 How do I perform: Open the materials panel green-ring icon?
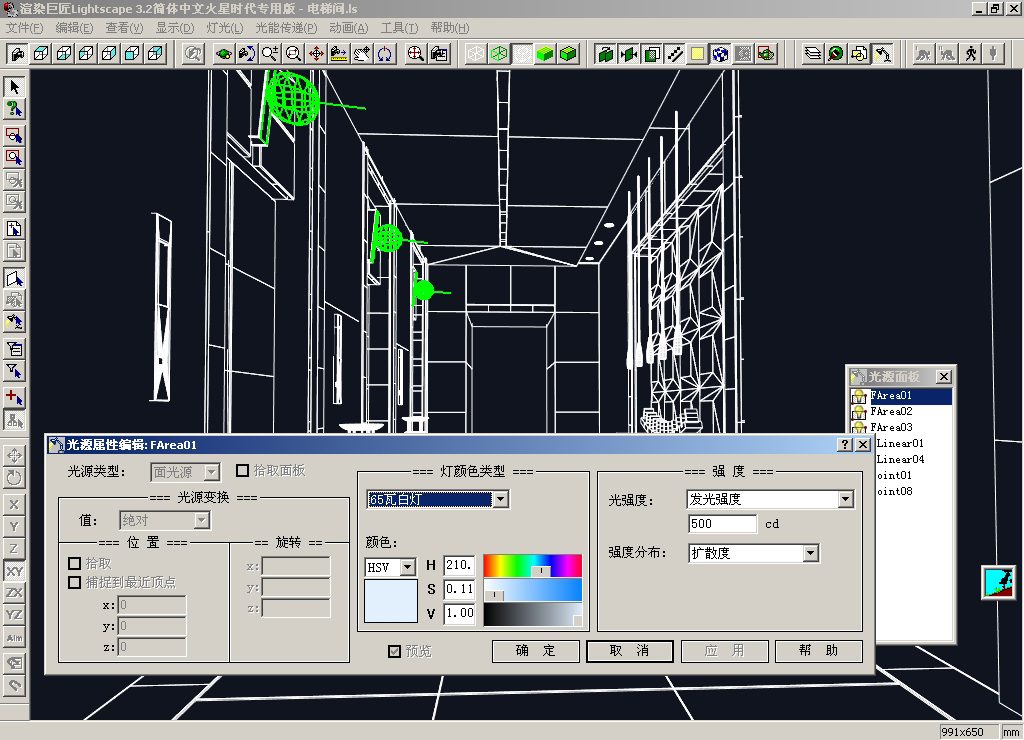pyautogui.click(x=835, y=54)
